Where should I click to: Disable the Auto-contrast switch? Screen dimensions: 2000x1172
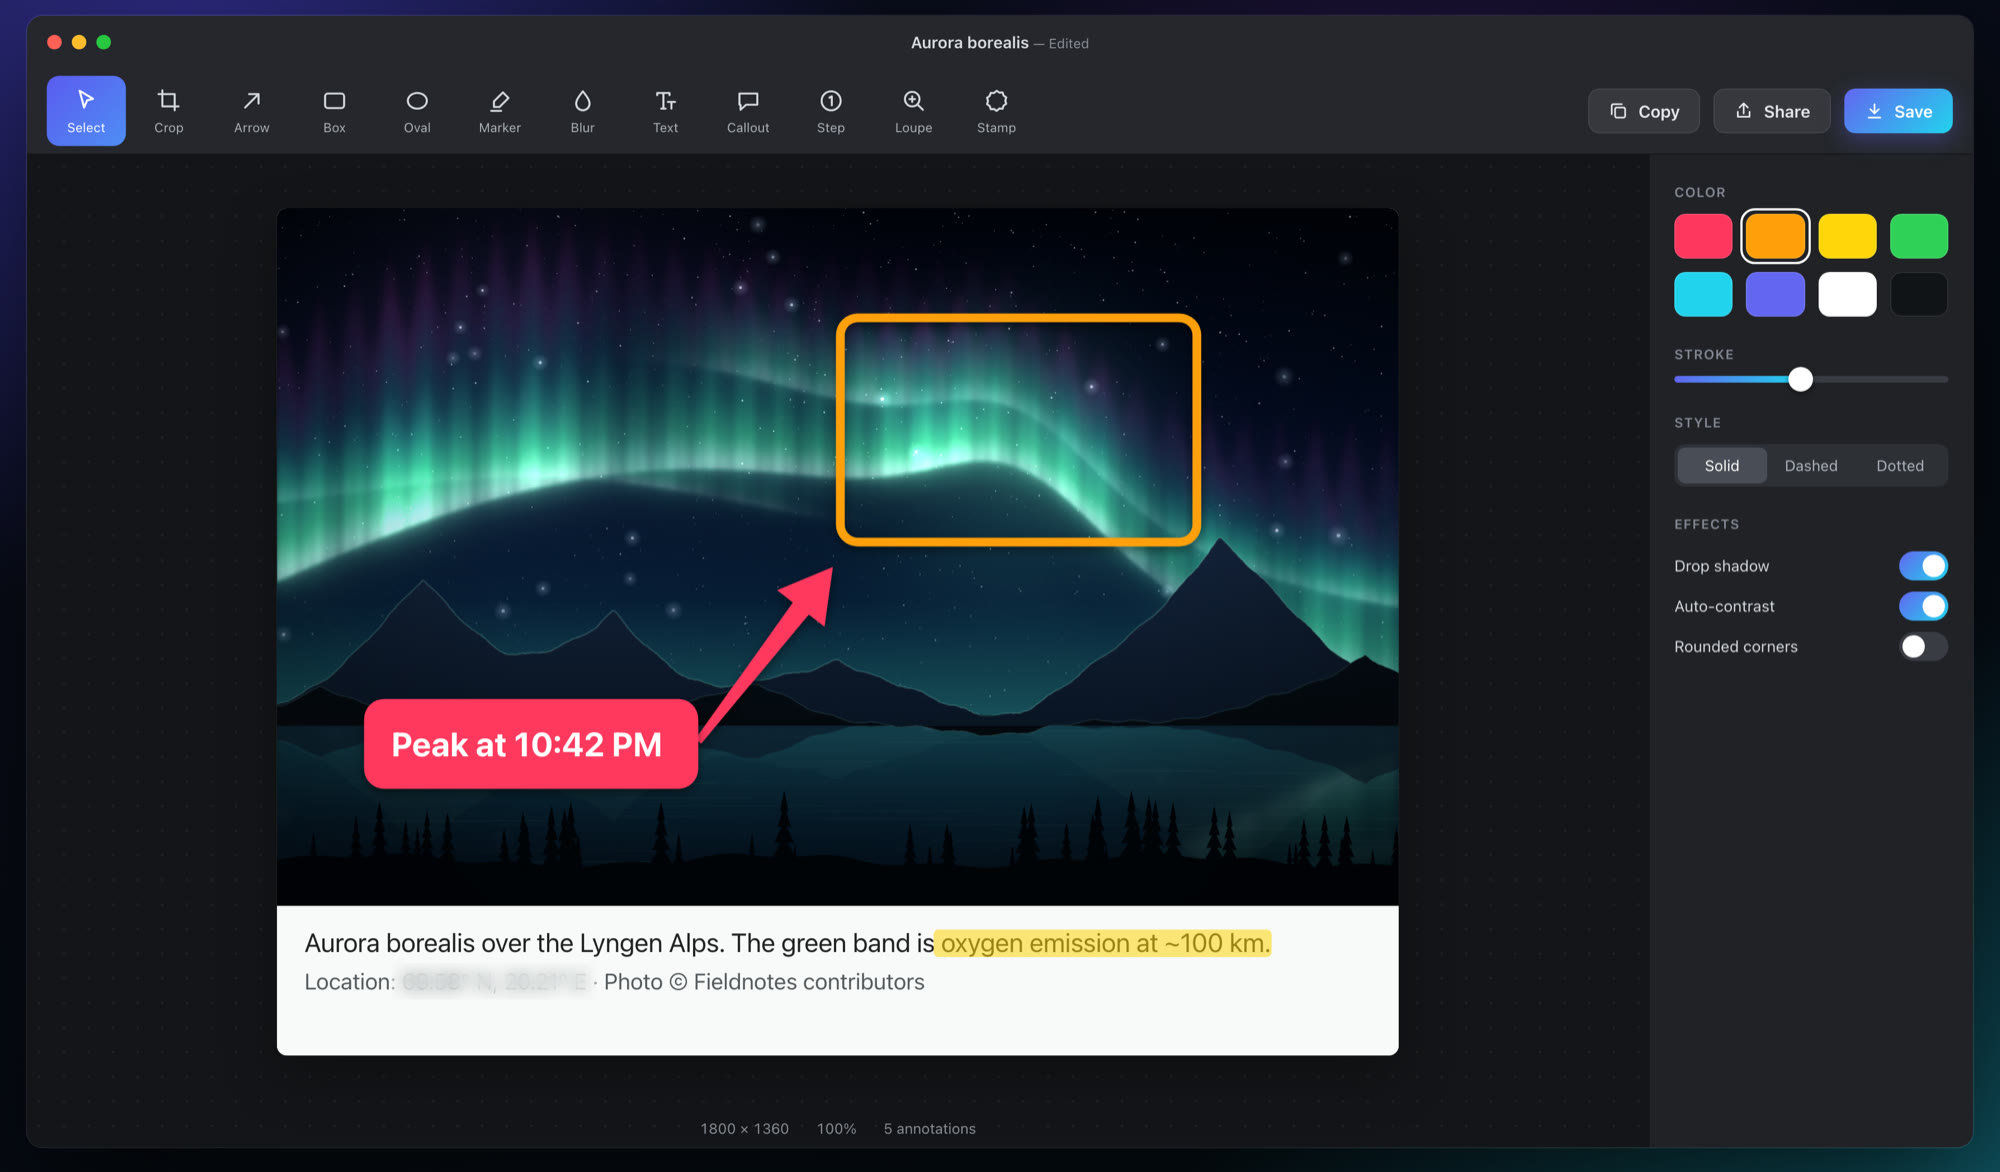pyautogui.click(x=1923, y=606)
